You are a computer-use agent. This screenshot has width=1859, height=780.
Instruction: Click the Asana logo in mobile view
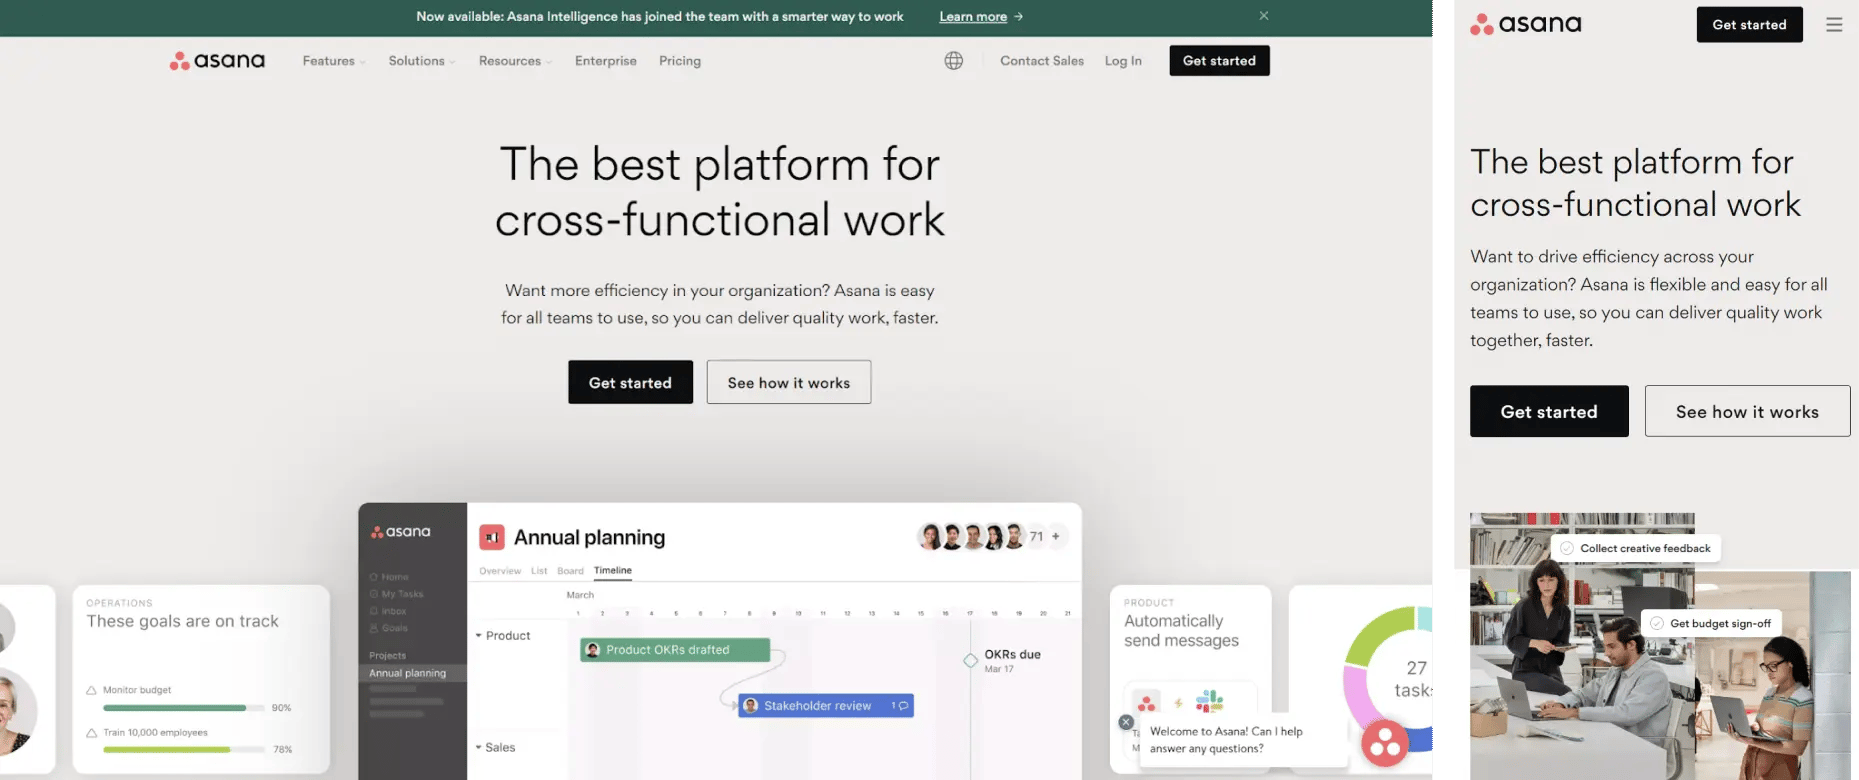(x=1526, y=24)
